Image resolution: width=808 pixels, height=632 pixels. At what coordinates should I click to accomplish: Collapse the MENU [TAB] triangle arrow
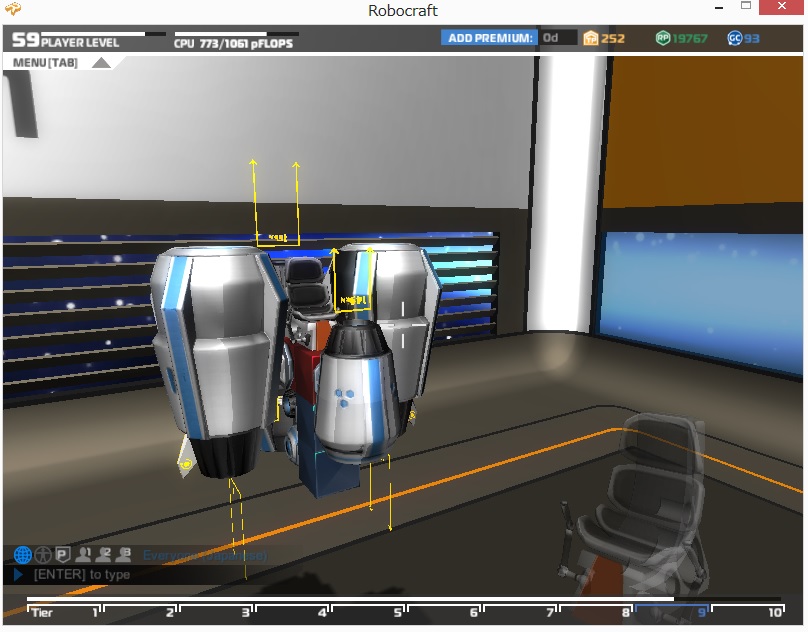coord(102,63)
